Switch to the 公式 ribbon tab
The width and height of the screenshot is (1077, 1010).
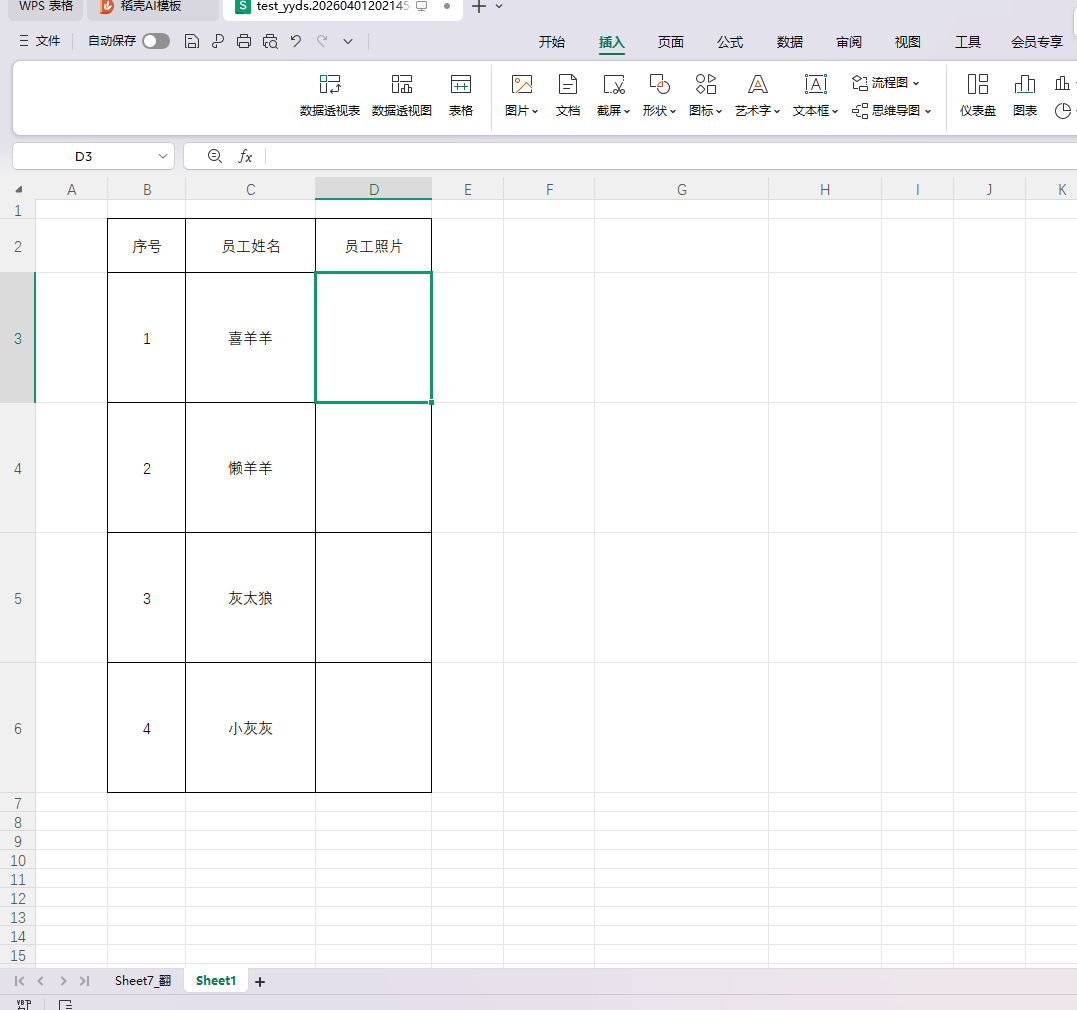click(x=729, y=42)
